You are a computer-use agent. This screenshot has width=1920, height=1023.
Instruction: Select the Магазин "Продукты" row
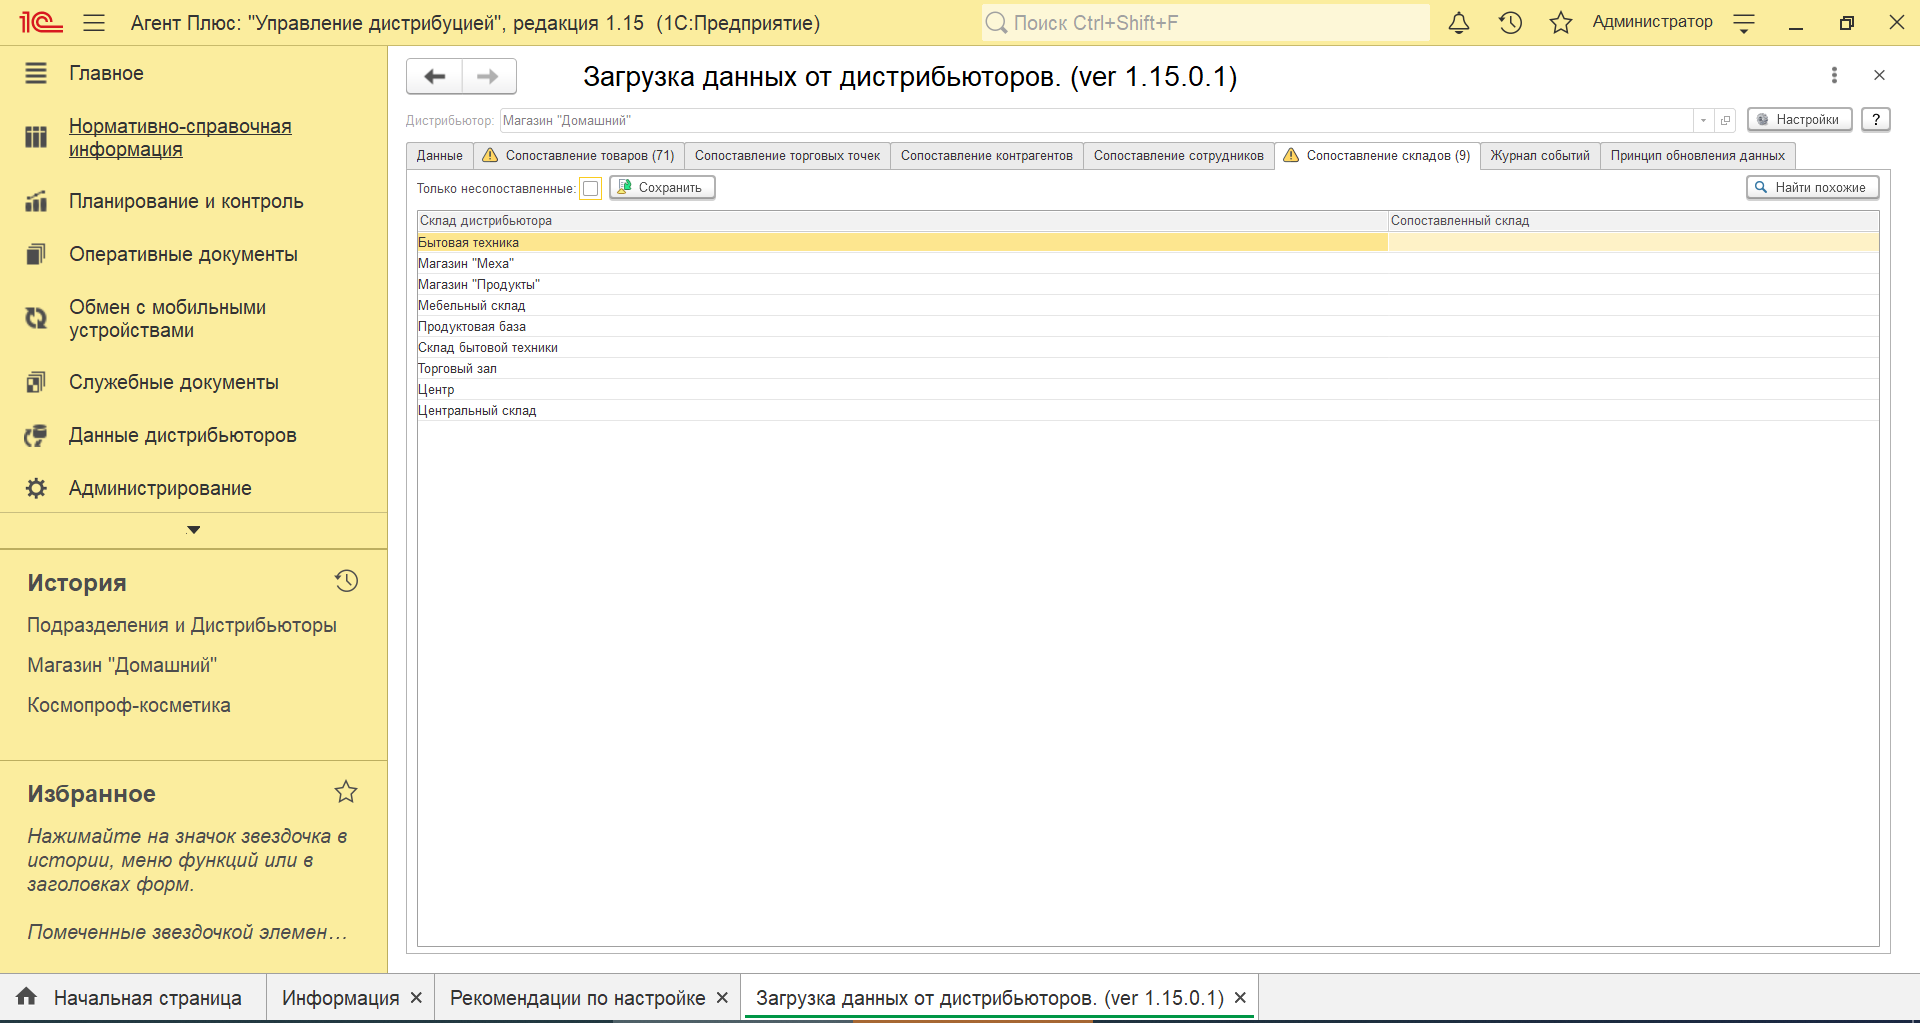[1148, 285]
